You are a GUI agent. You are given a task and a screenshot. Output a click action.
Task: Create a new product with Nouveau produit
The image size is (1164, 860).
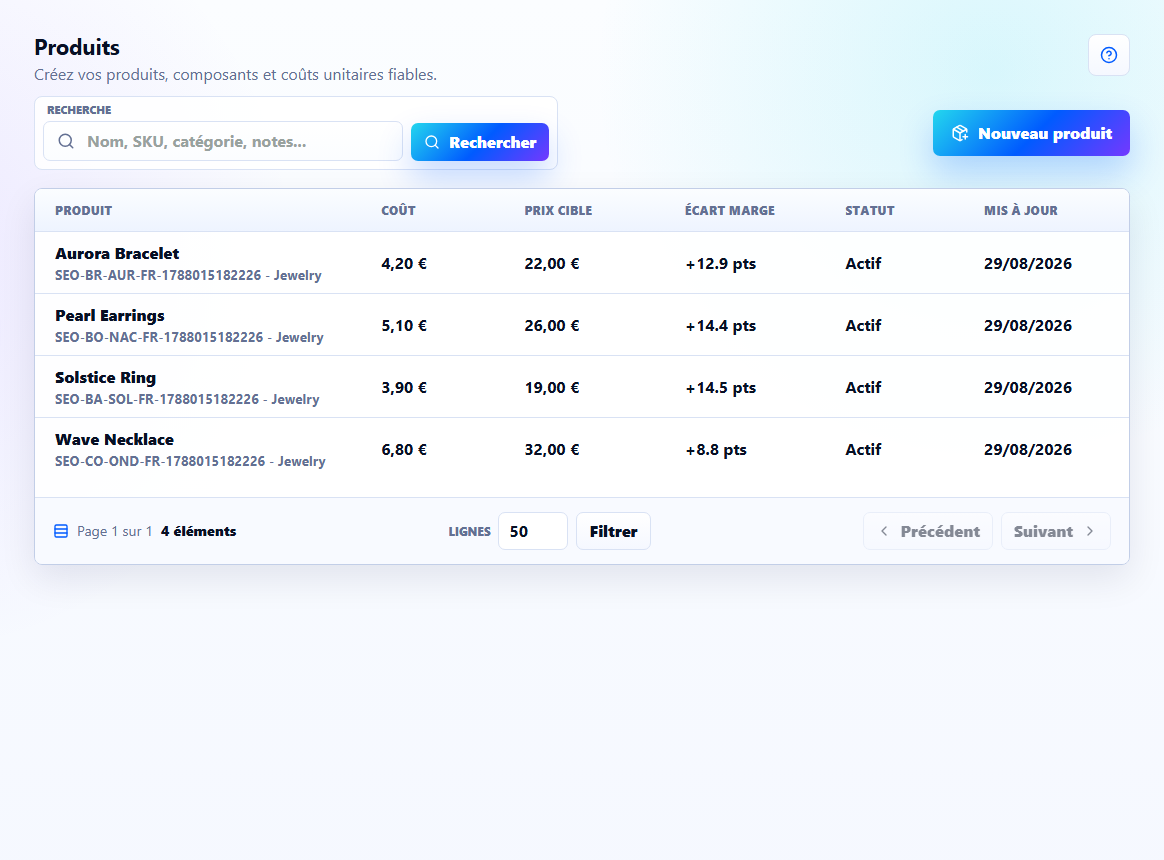pos(1031,133)
